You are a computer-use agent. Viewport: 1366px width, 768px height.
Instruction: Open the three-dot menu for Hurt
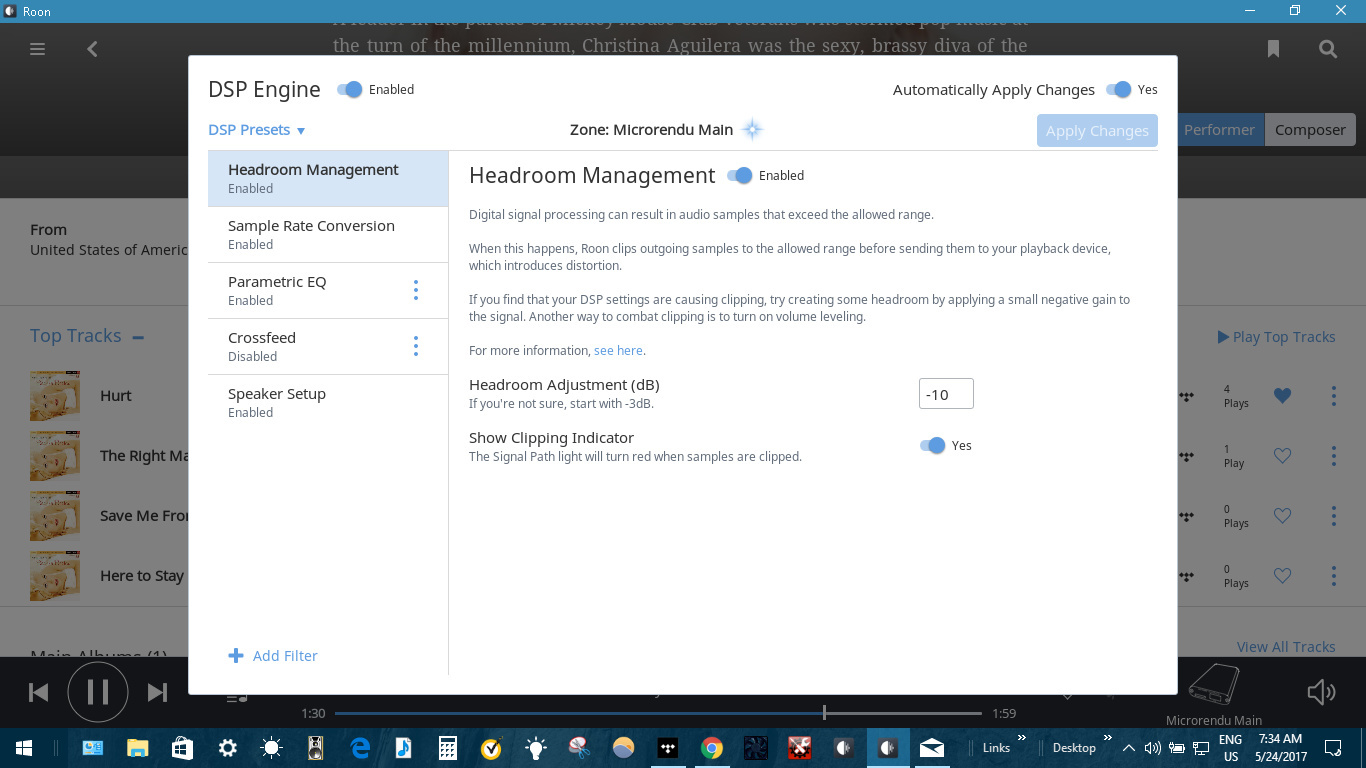(x=1333, y=396)
